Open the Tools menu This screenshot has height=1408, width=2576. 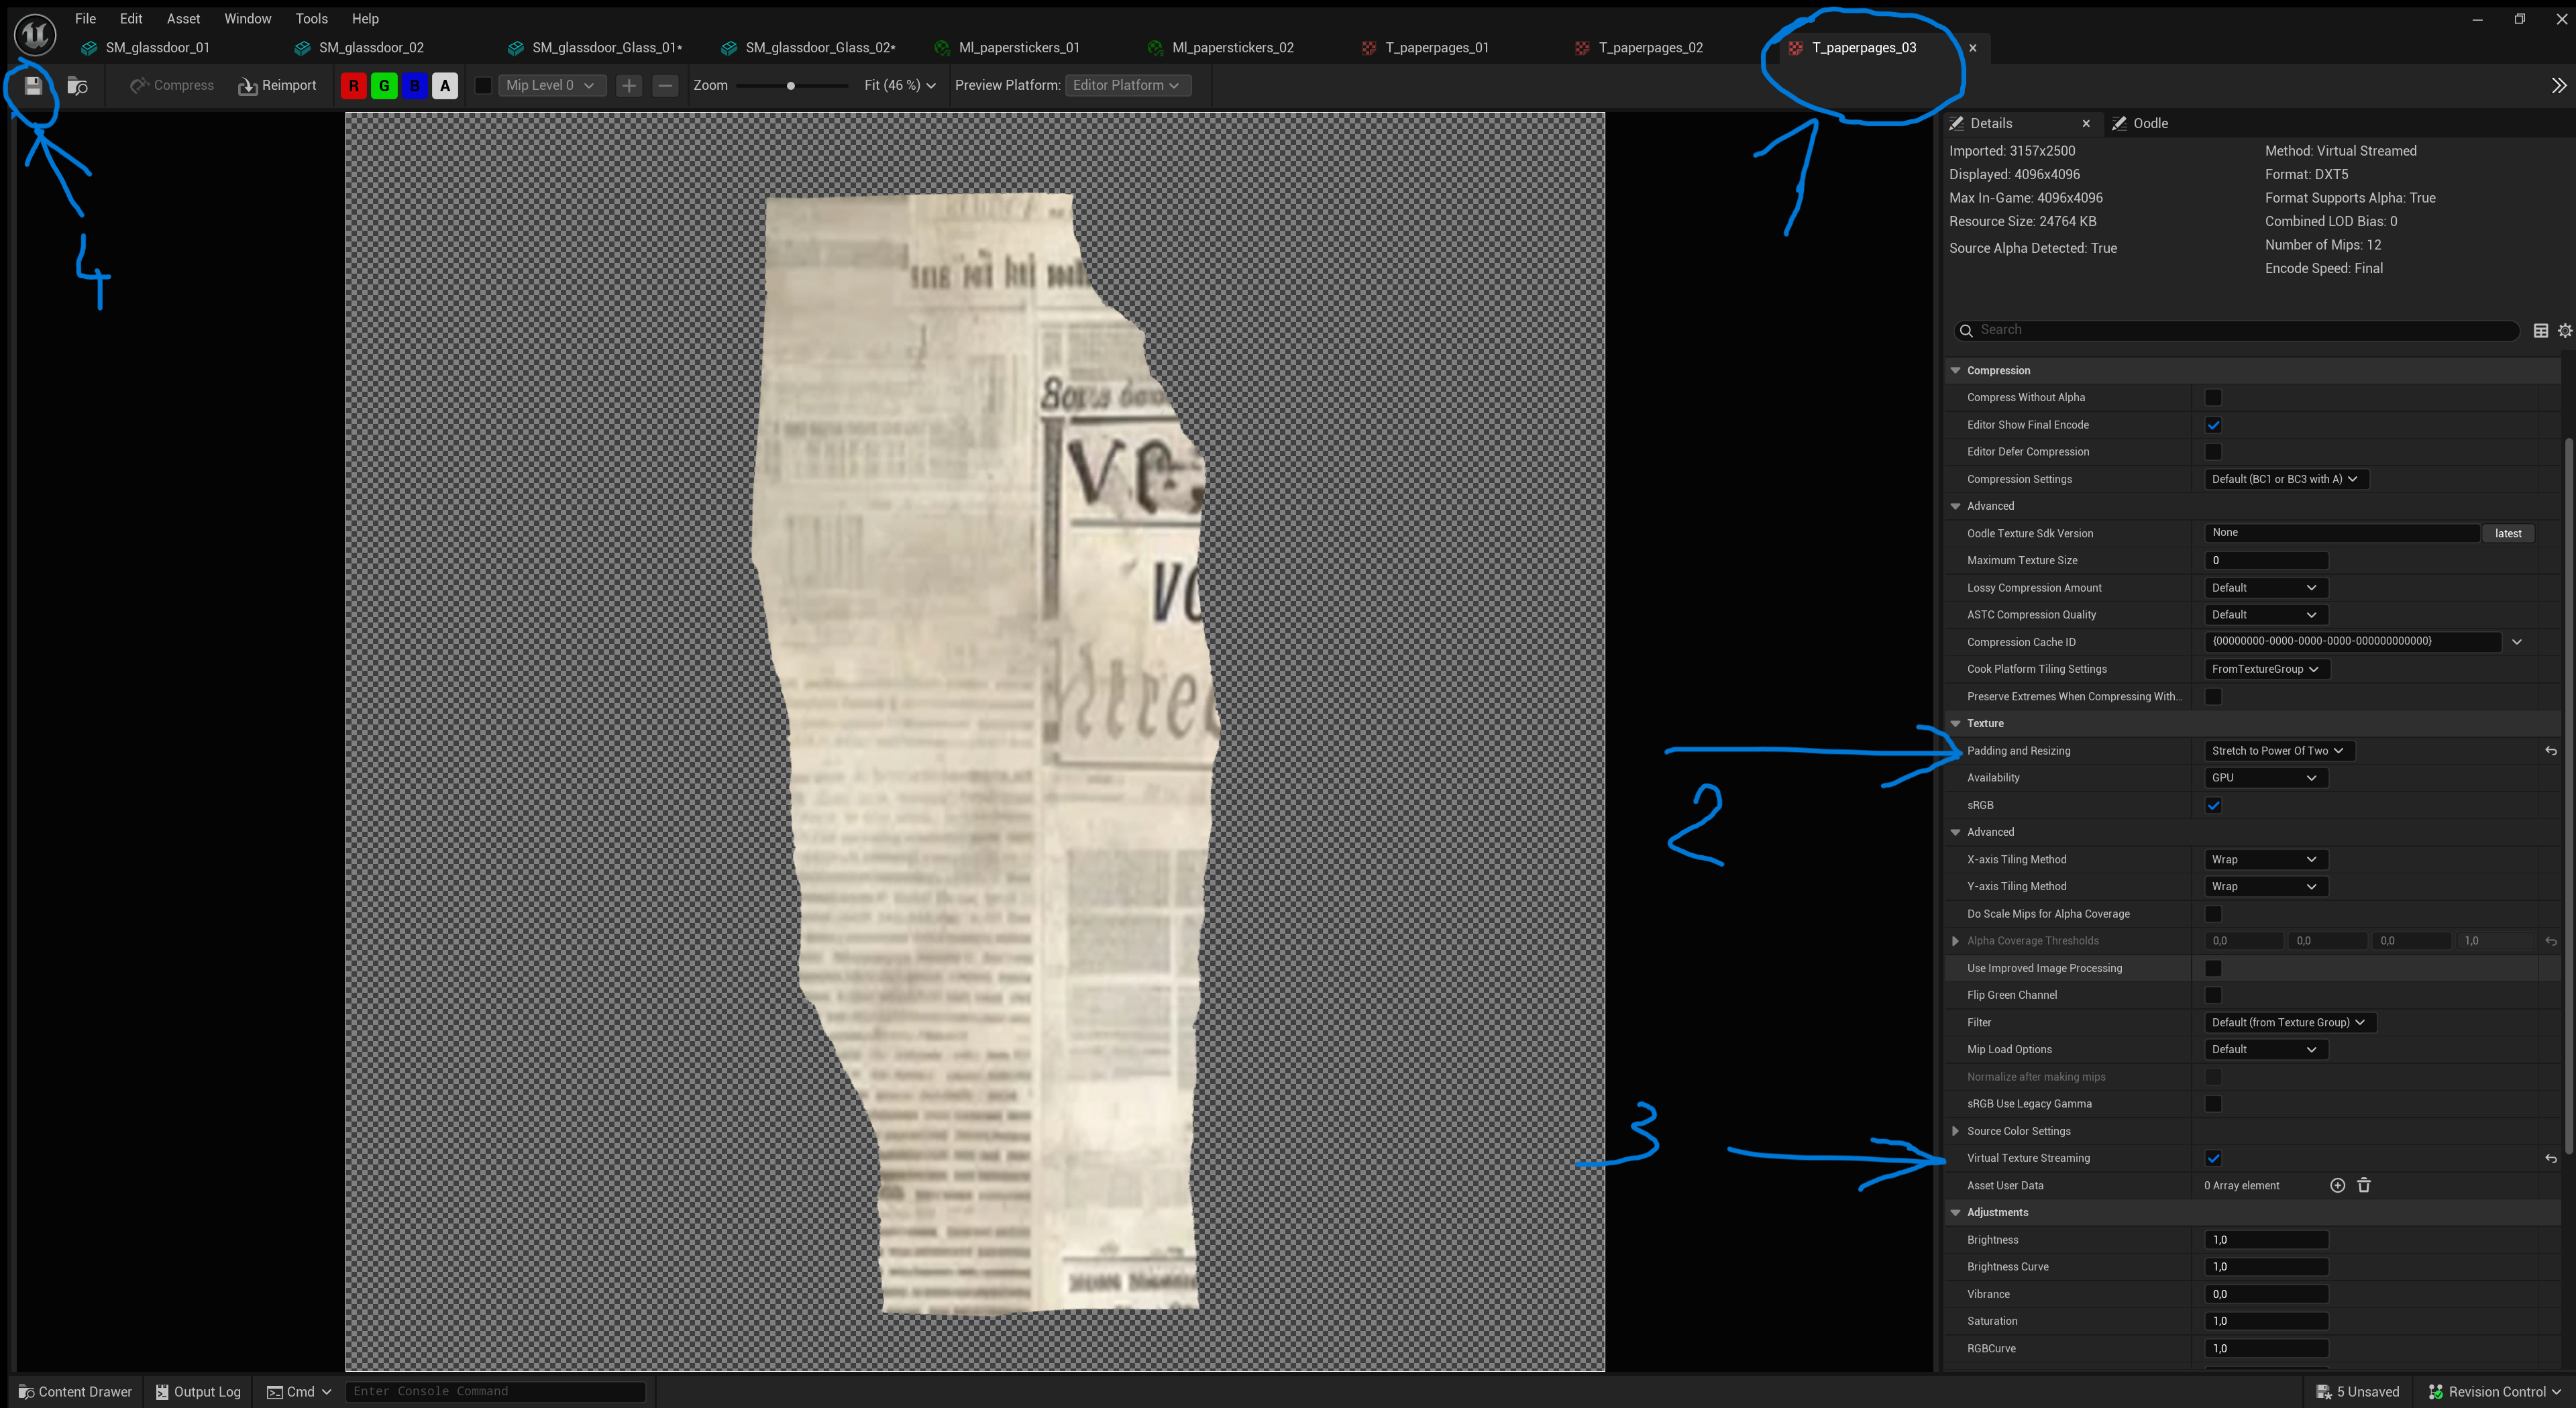point(311,18)
